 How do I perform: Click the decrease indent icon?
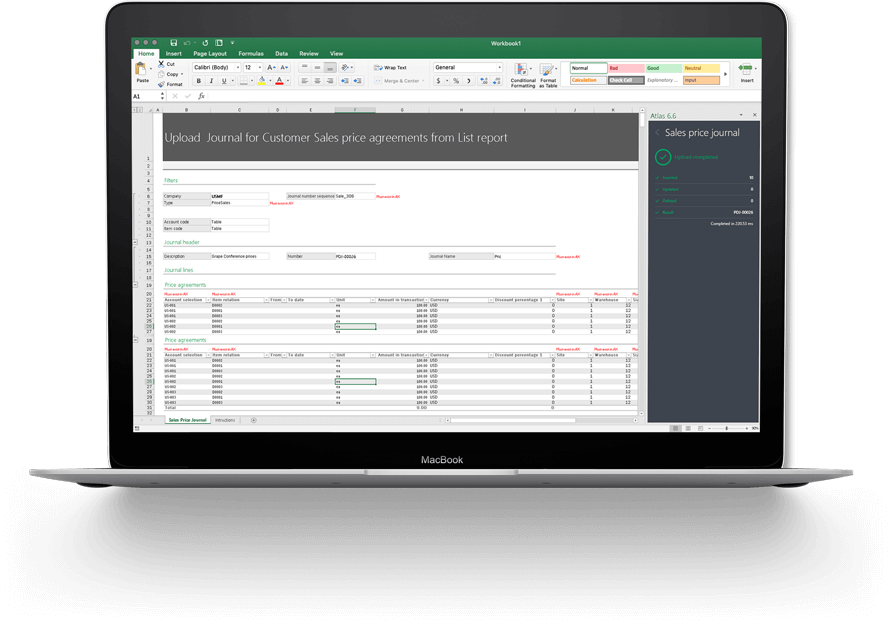(x=345, y=81)
